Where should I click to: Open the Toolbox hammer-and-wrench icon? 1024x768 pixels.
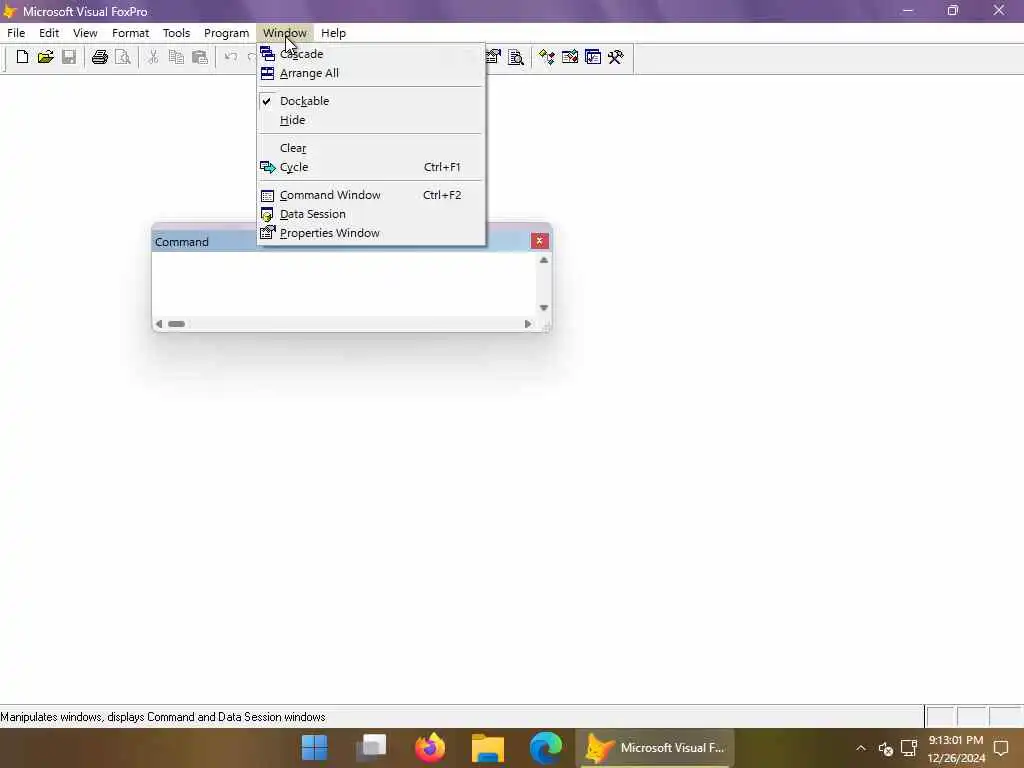point(616,57)
